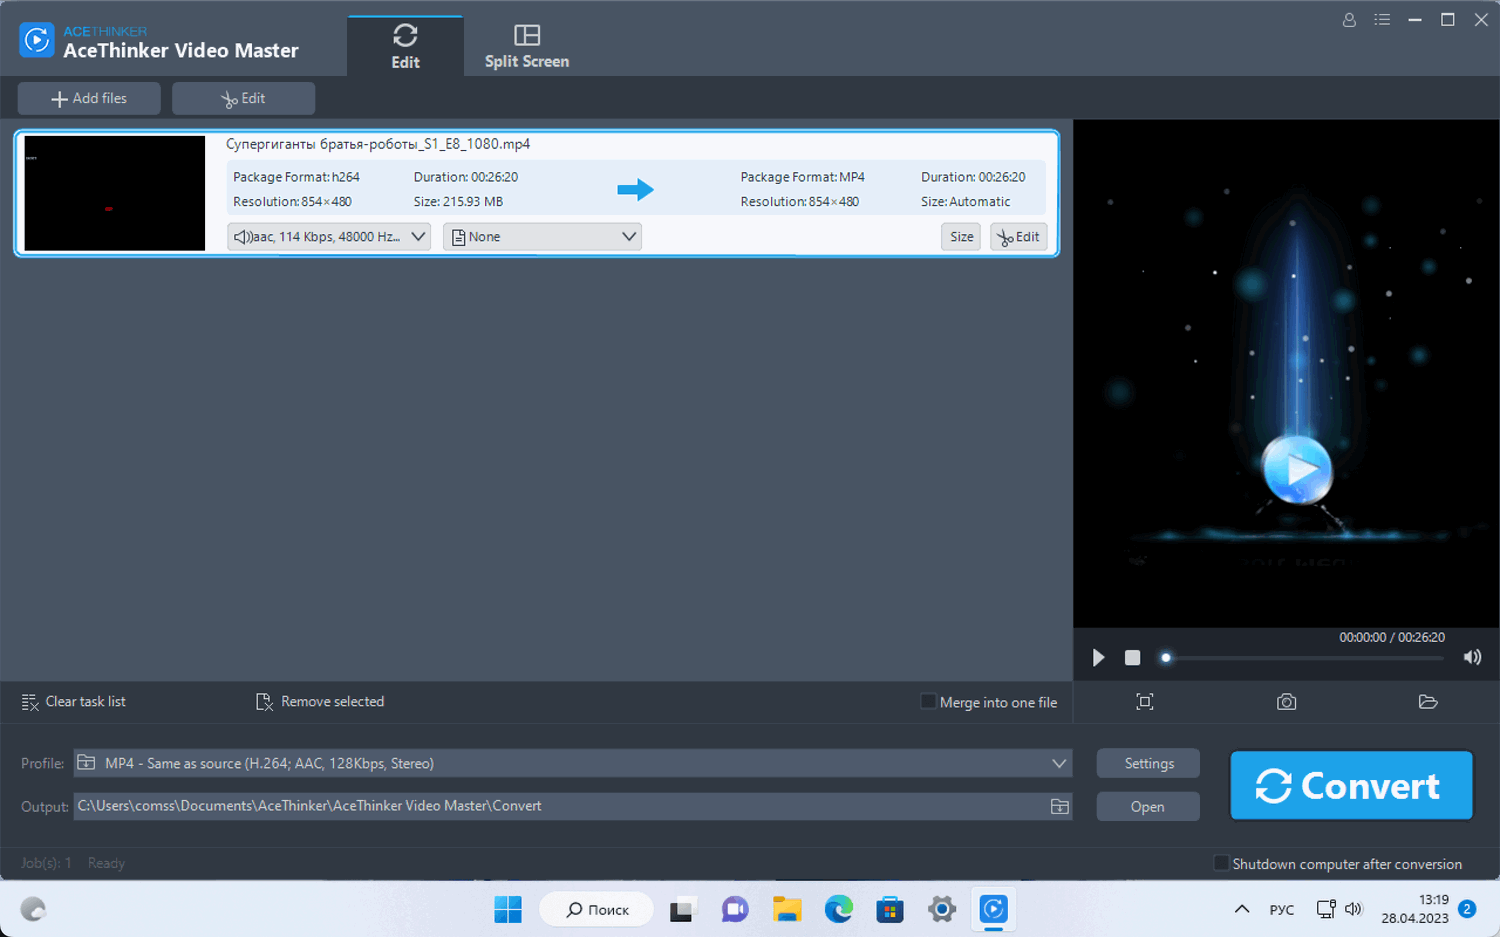Switch to the Split Screen tab
1500x937 pixels.
pyautogui.click(x=527, y=46)
